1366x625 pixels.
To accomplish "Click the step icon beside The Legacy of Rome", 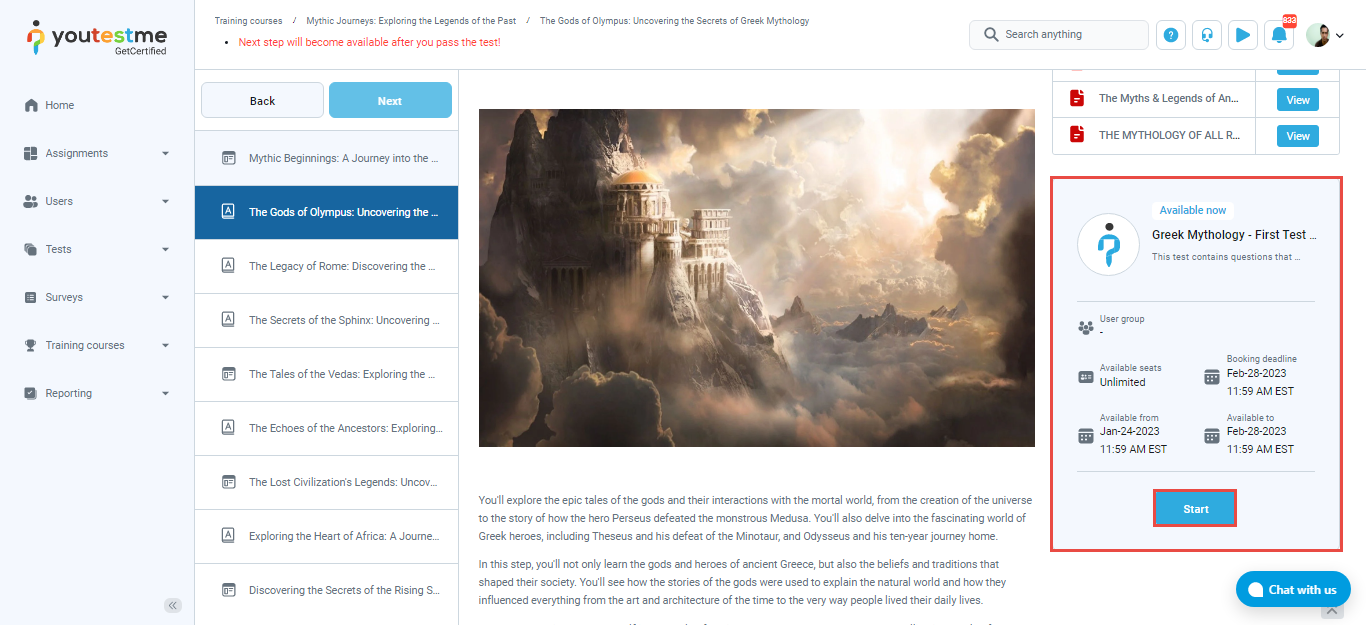I will [228, 266].
